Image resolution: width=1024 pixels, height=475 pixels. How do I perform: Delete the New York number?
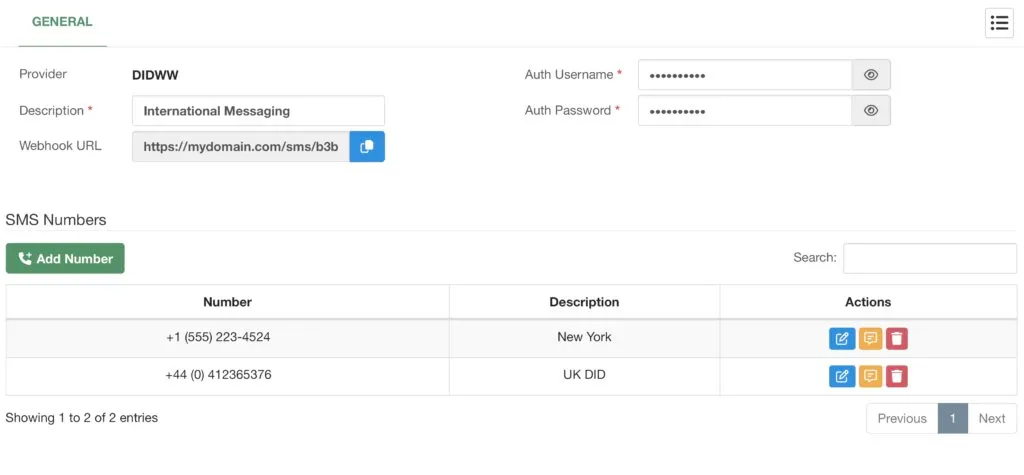(x=897, y=338)
